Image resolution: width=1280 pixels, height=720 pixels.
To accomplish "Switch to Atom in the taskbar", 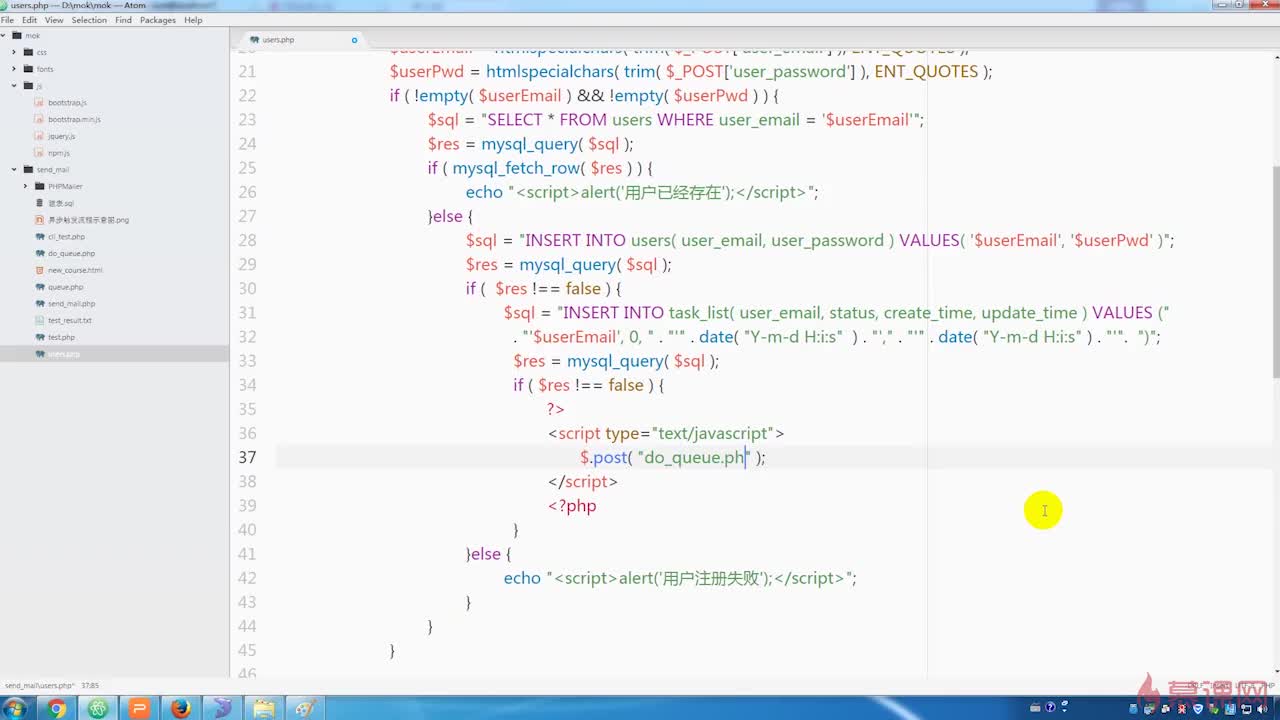I will tap(98, 708).
